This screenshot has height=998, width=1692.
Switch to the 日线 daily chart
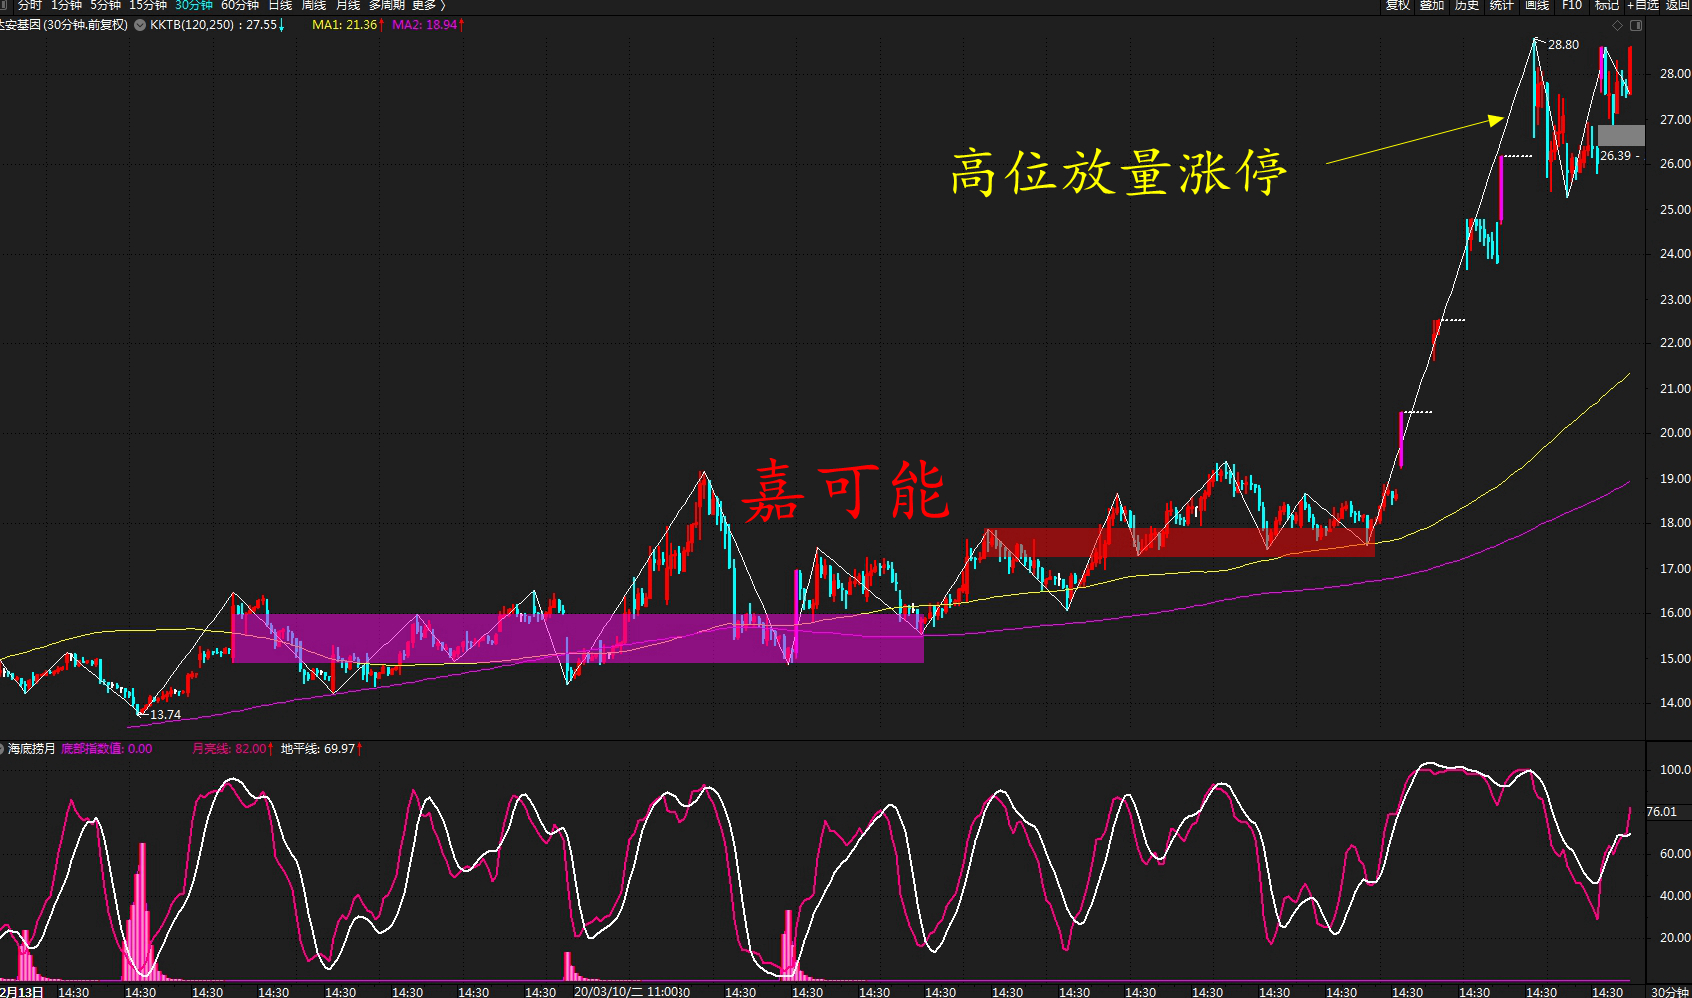click(280, 5)
